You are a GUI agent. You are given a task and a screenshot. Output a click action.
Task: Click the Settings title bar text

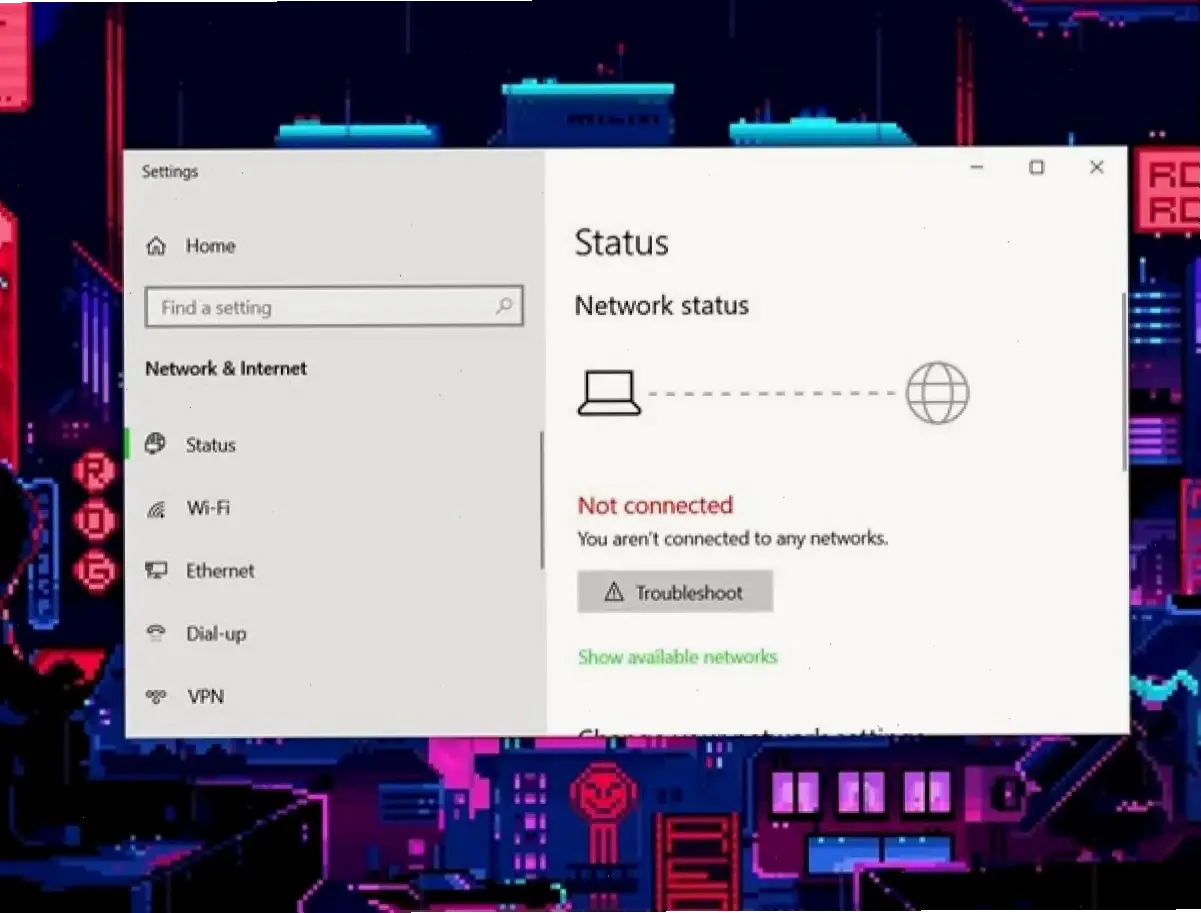coord(170,172)
